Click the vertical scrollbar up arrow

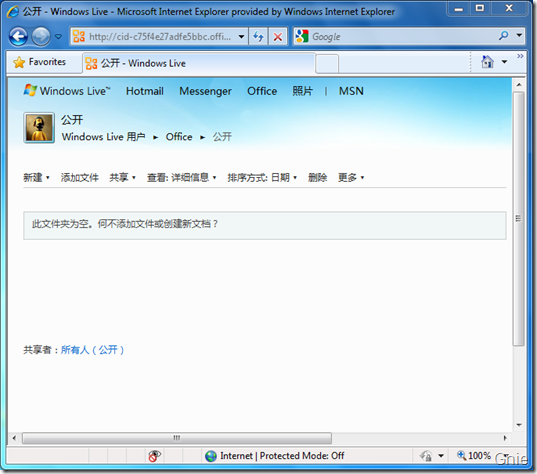click(x=519, y=85)
